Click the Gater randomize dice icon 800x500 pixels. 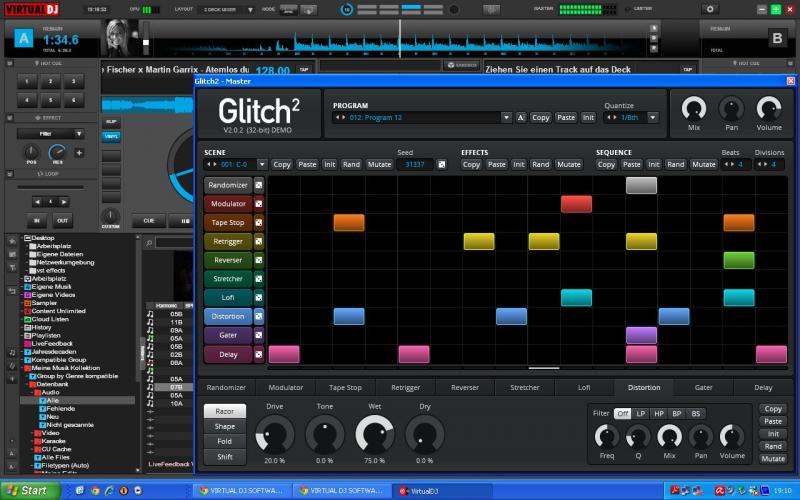(x=259, y=335)
